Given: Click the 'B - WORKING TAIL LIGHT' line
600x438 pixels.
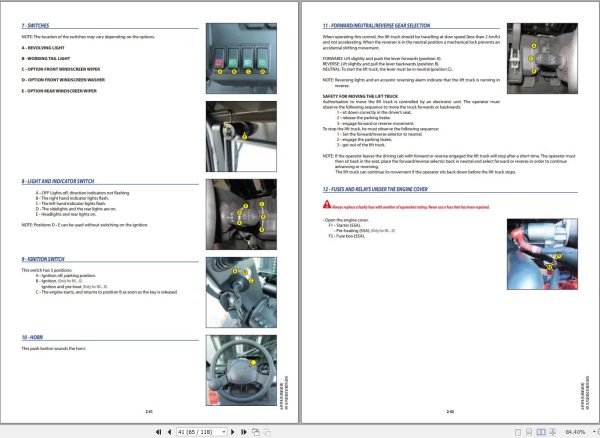Looking at the screenshot, I should 46,59.
